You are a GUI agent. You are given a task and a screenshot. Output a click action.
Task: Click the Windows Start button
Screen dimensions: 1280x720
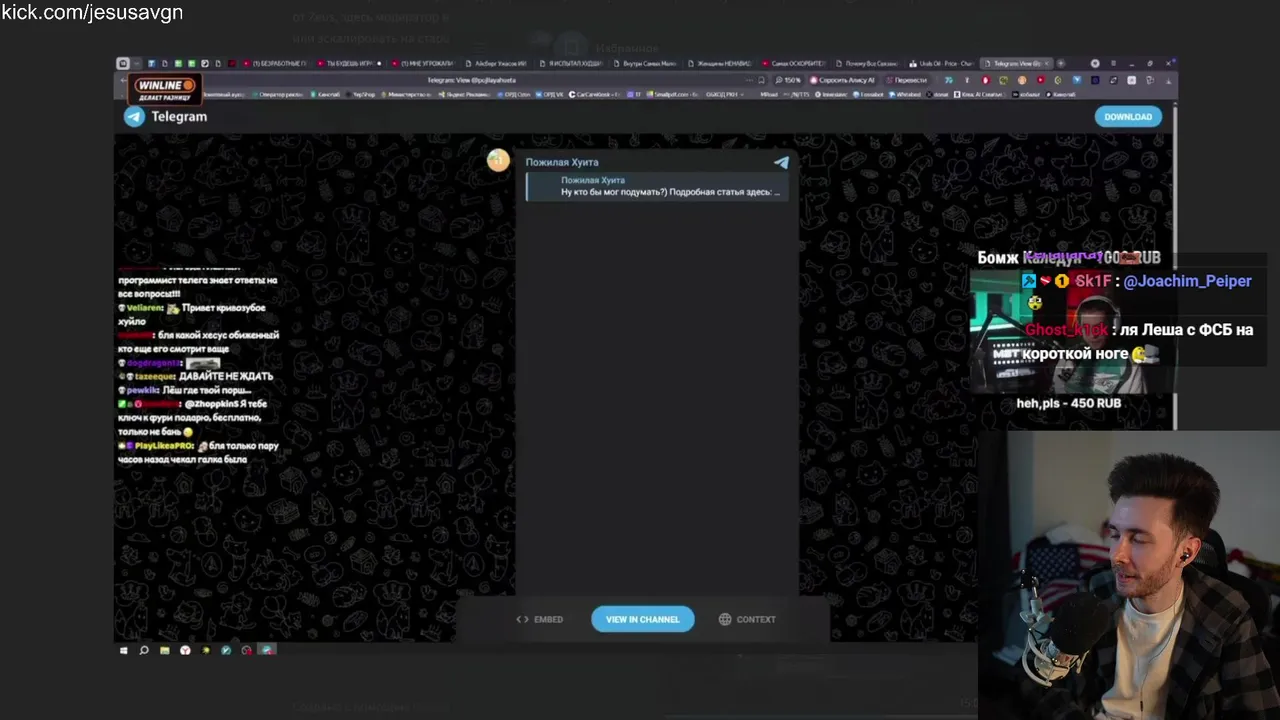point(124,650)
